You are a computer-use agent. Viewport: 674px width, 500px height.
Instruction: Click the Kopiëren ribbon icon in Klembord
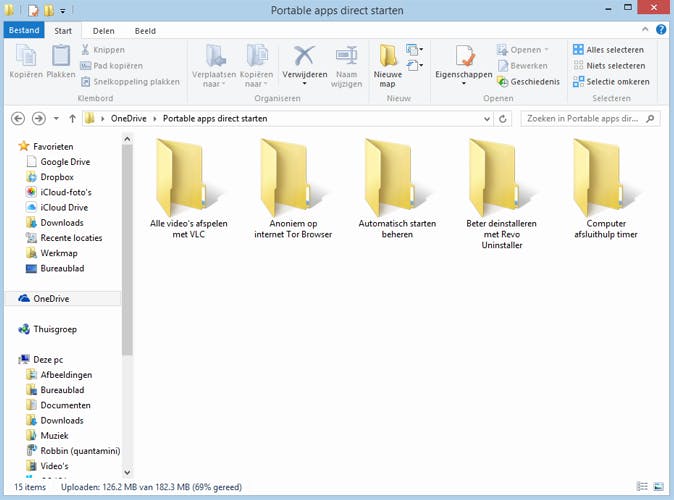26,56
